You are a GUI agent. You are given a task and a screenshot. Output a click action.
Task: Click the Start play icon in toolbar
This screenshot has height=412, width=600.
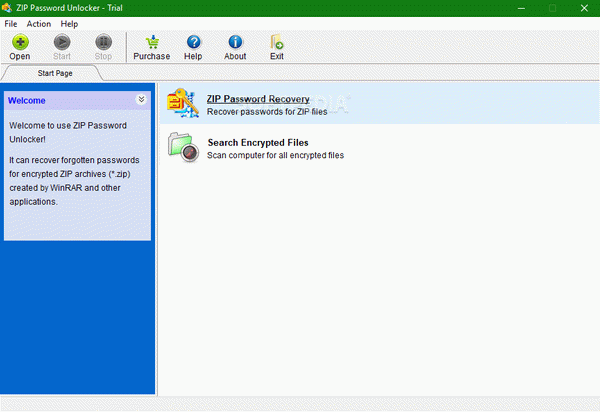point(62,42)
